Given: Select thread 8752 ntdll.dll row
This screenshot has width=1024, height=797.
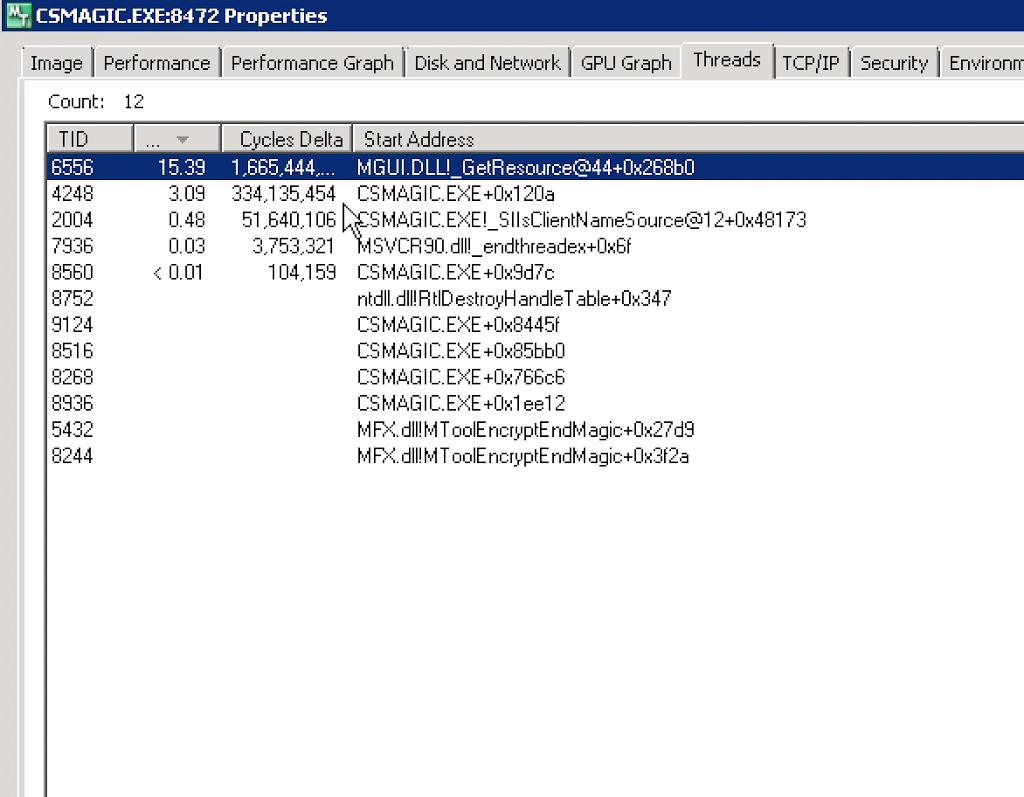Looking at the screenshot, I should [513, 298].
